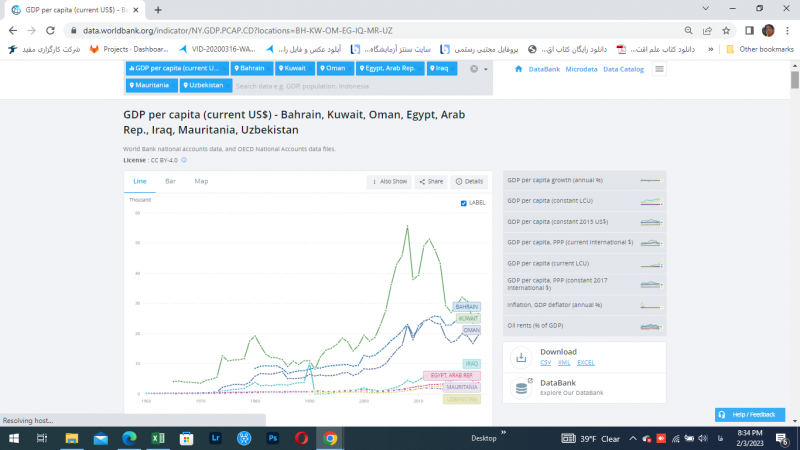Switch to the Bar chart tab
800x450 pixels.
click(170, 181)
